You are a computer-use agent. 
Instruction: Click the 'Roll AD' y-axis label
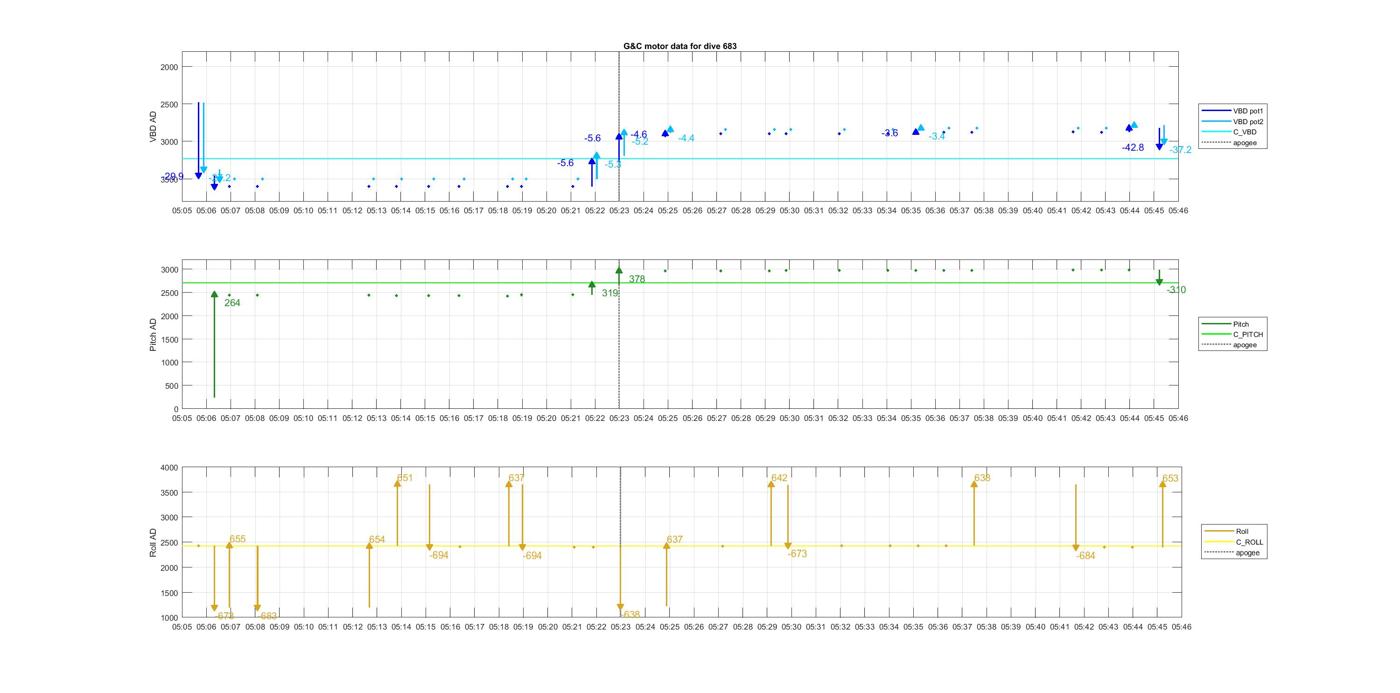point(153,542)
